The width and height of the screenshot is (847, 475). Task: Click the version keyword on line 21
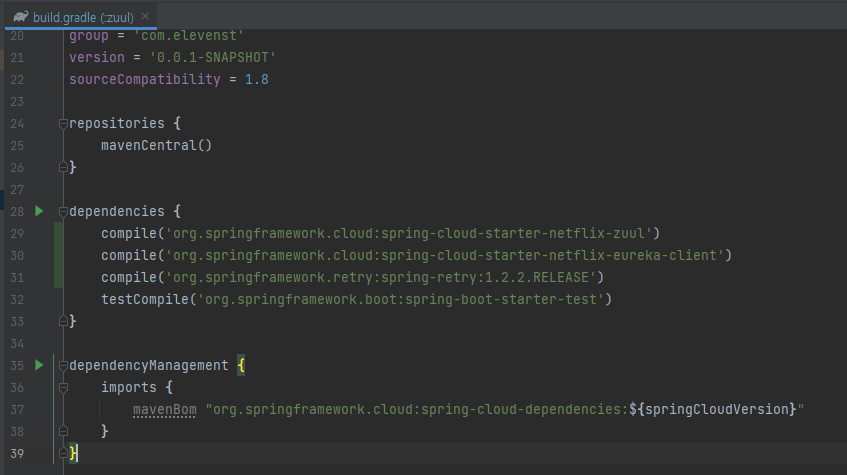pyautogui.click(x=97, y=57)
